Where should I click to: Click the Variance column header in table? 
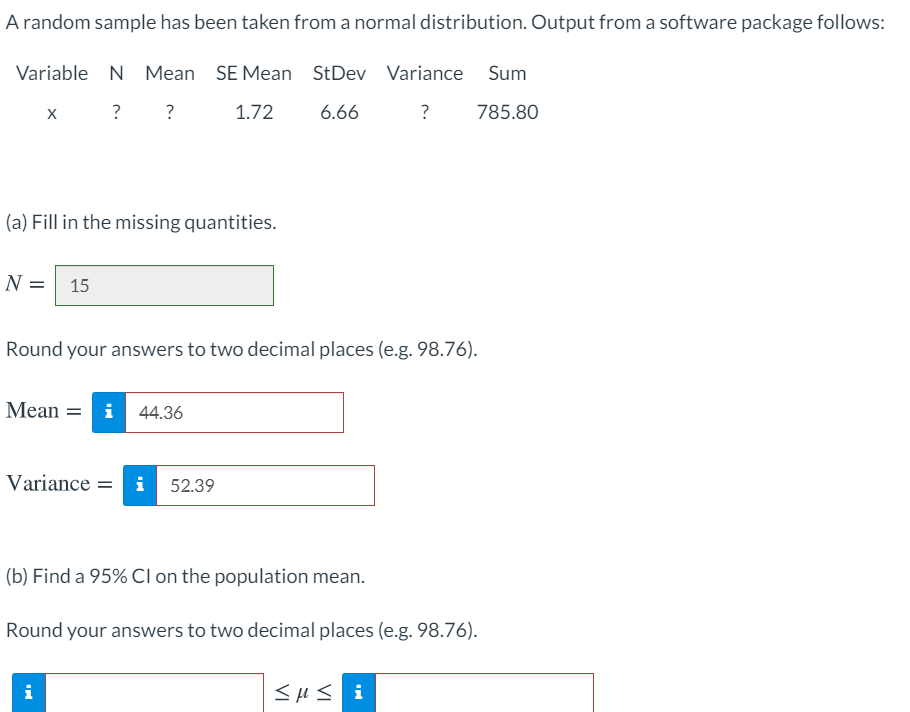(x=425, y=73)
